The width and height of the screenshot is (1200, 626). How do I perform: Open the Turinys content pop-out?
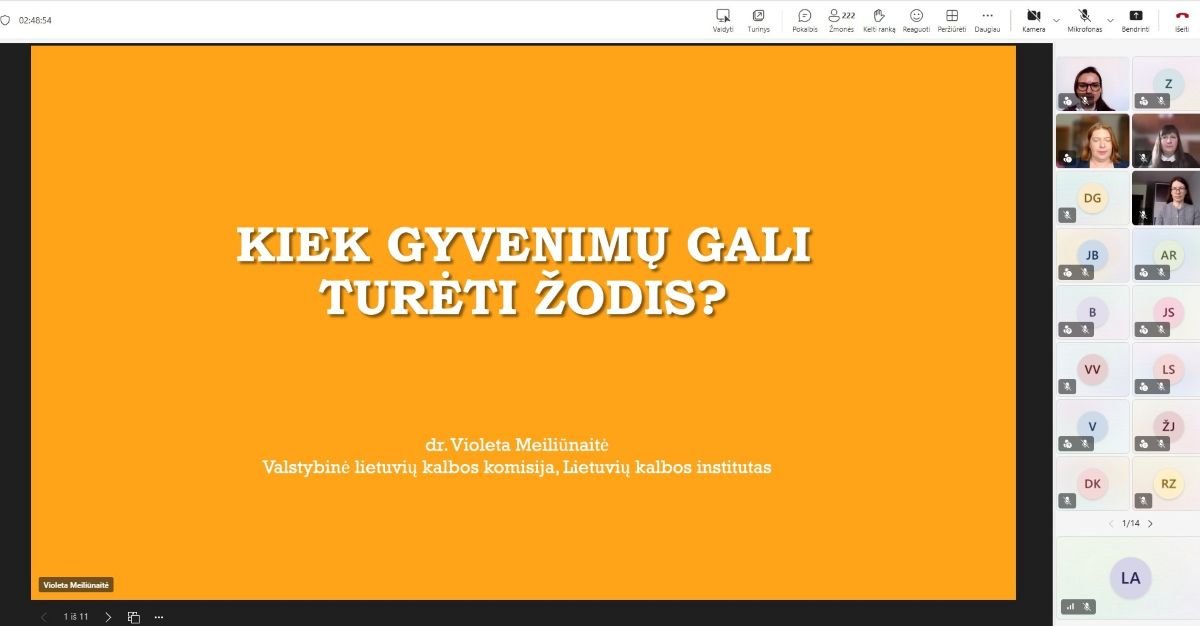click(x=758, y=20)
